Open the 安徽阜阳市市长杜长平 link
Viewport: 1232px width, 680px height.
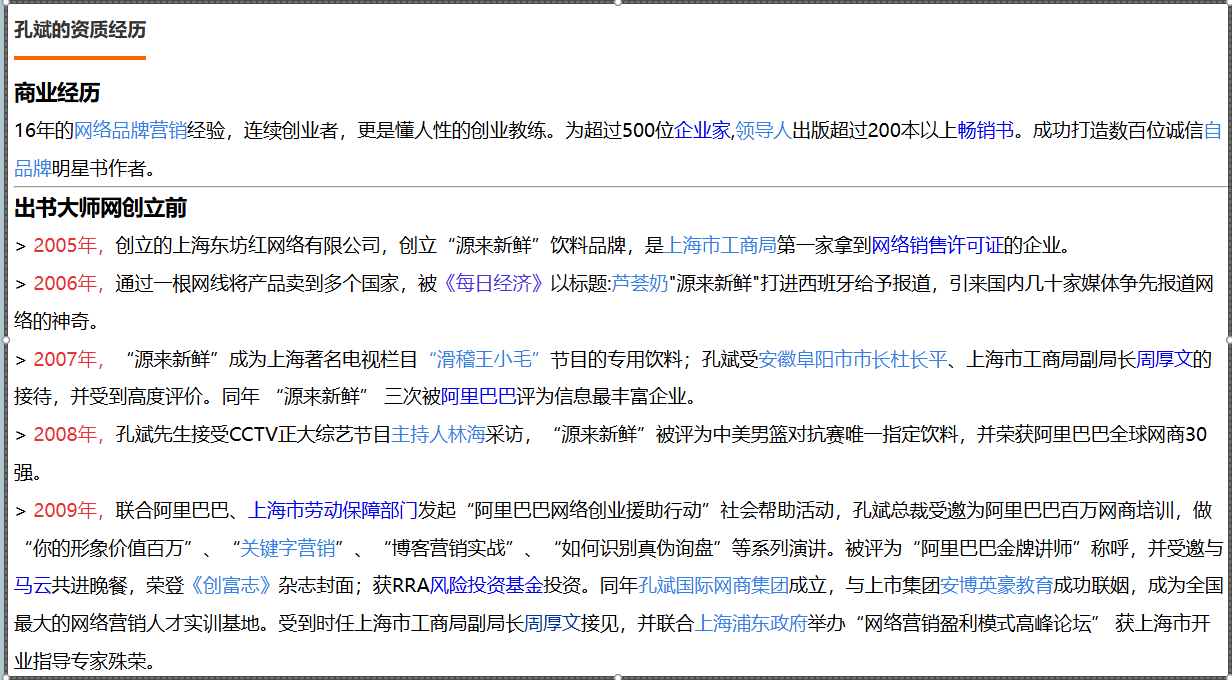tap(852, 359)
